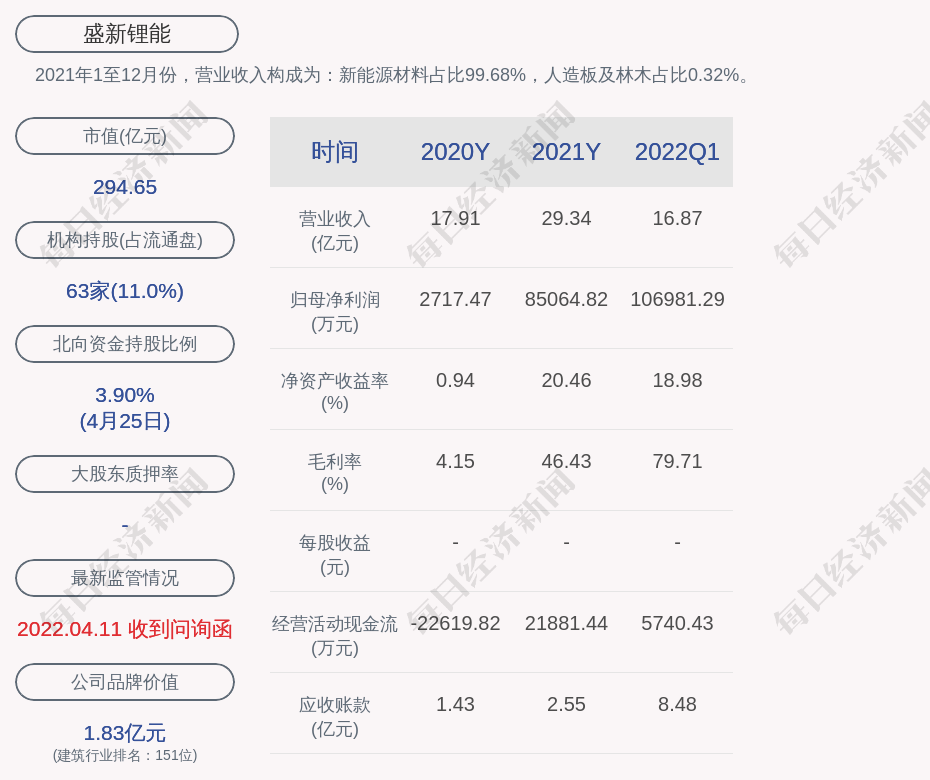Screen dimensions: 930x780
Task: Click the 盛新锂能 company name pill
Action: (x=127, y=34)
